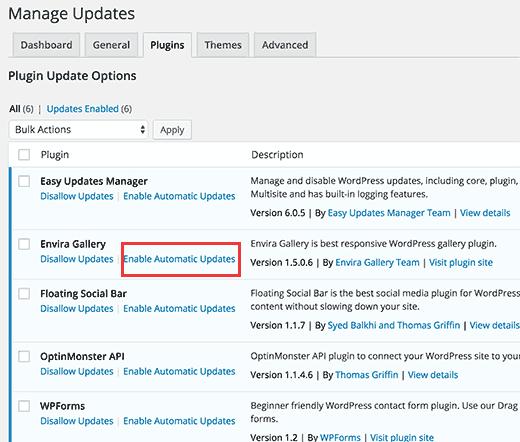Open Easy Updates Manager Team author link
Viewport: 520px width, 442px height.
[389, 213]
